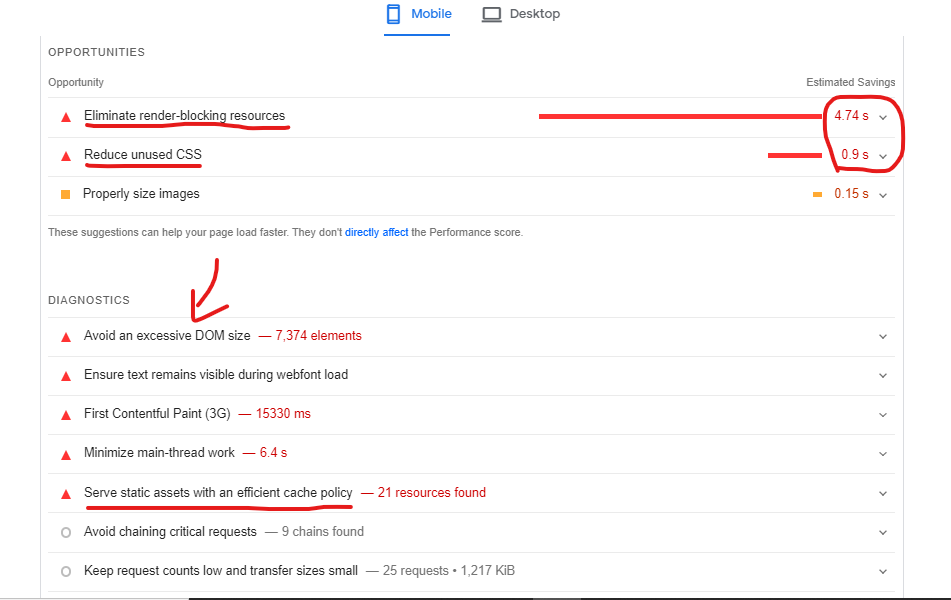Click gray circle beside Avoid chaining critical requests
Viewport: 951px width, 600px height.
coord(66,532)
